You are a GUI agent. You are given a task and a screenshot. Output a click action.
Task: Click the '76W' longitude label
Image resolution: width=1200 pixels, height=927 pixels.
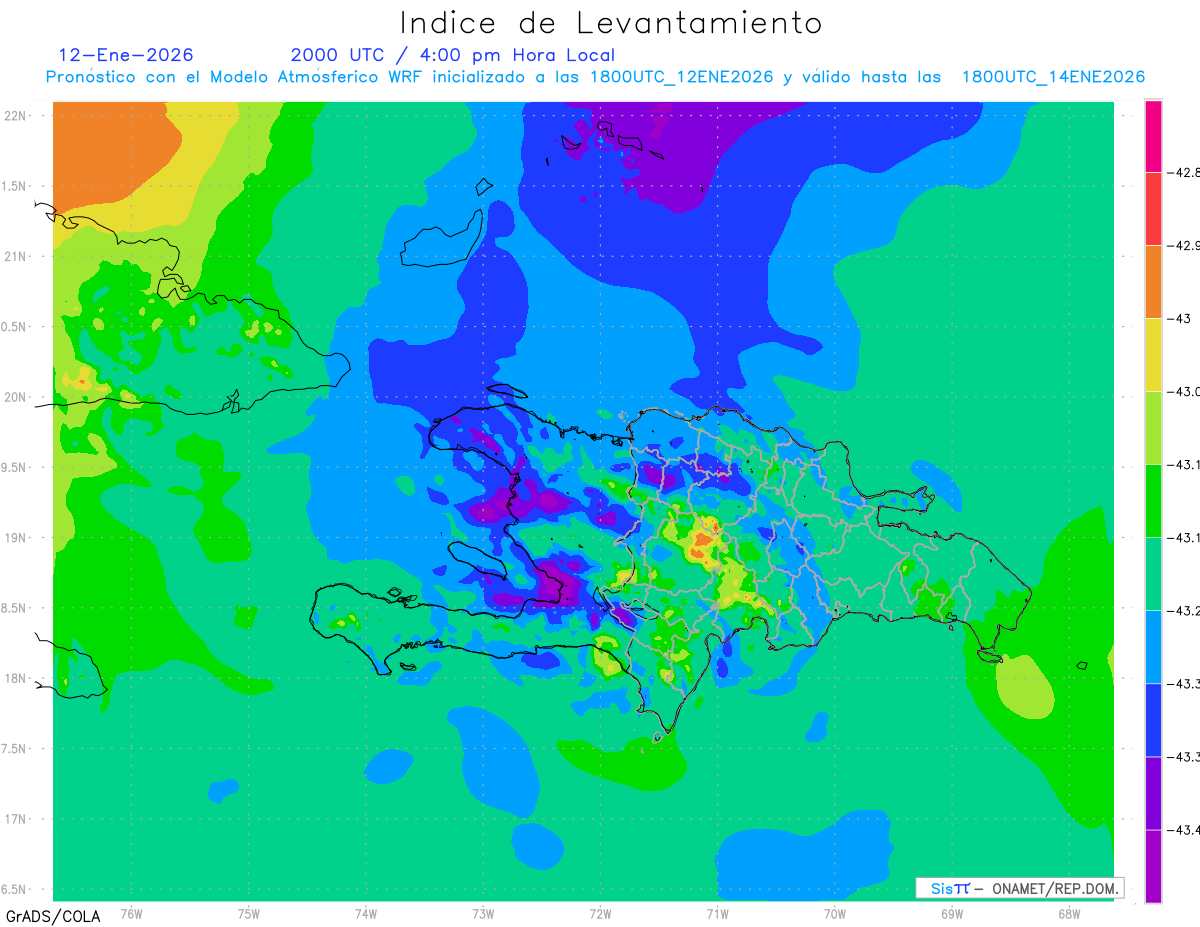pos(131,914)
